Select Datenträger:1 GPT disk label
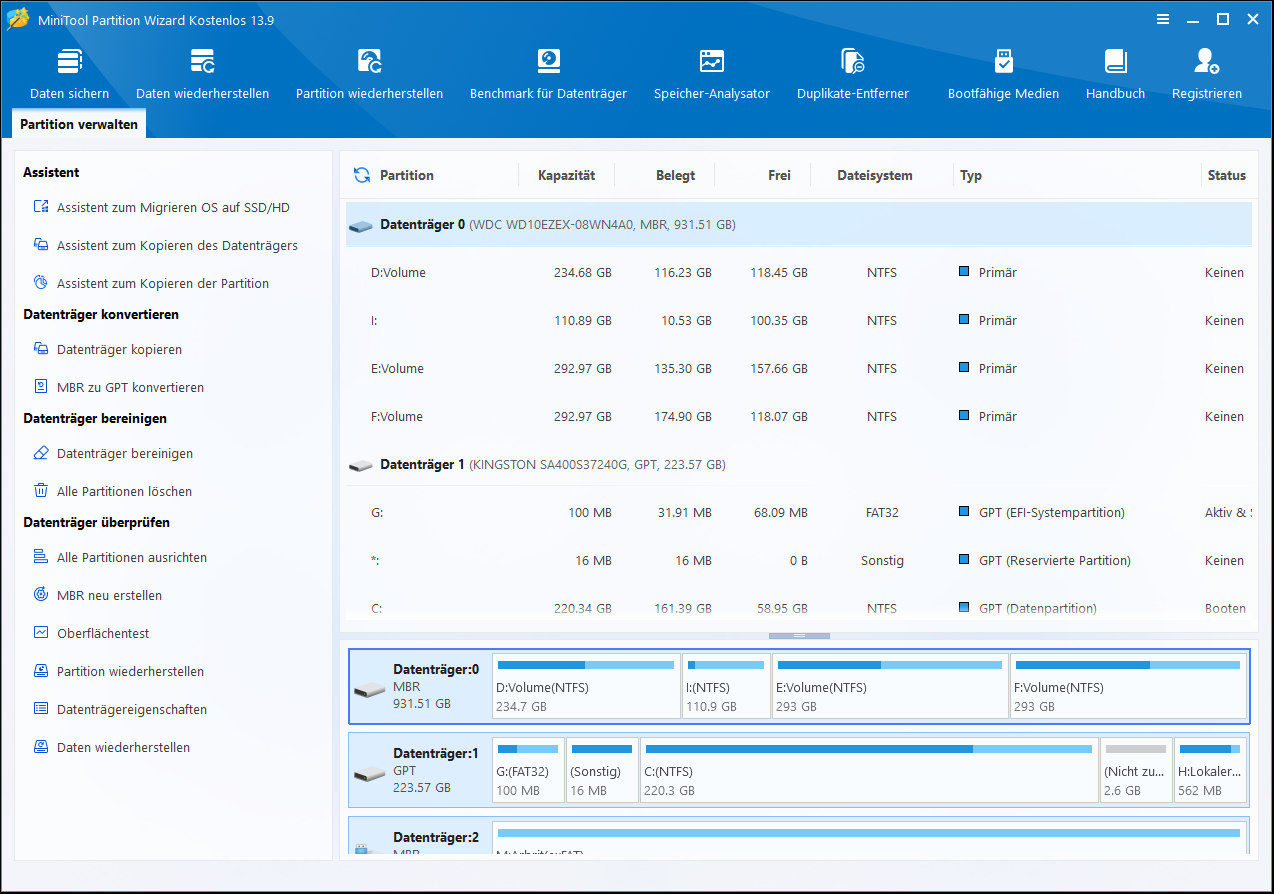The image size is (1274, 894). click(420, 770)
